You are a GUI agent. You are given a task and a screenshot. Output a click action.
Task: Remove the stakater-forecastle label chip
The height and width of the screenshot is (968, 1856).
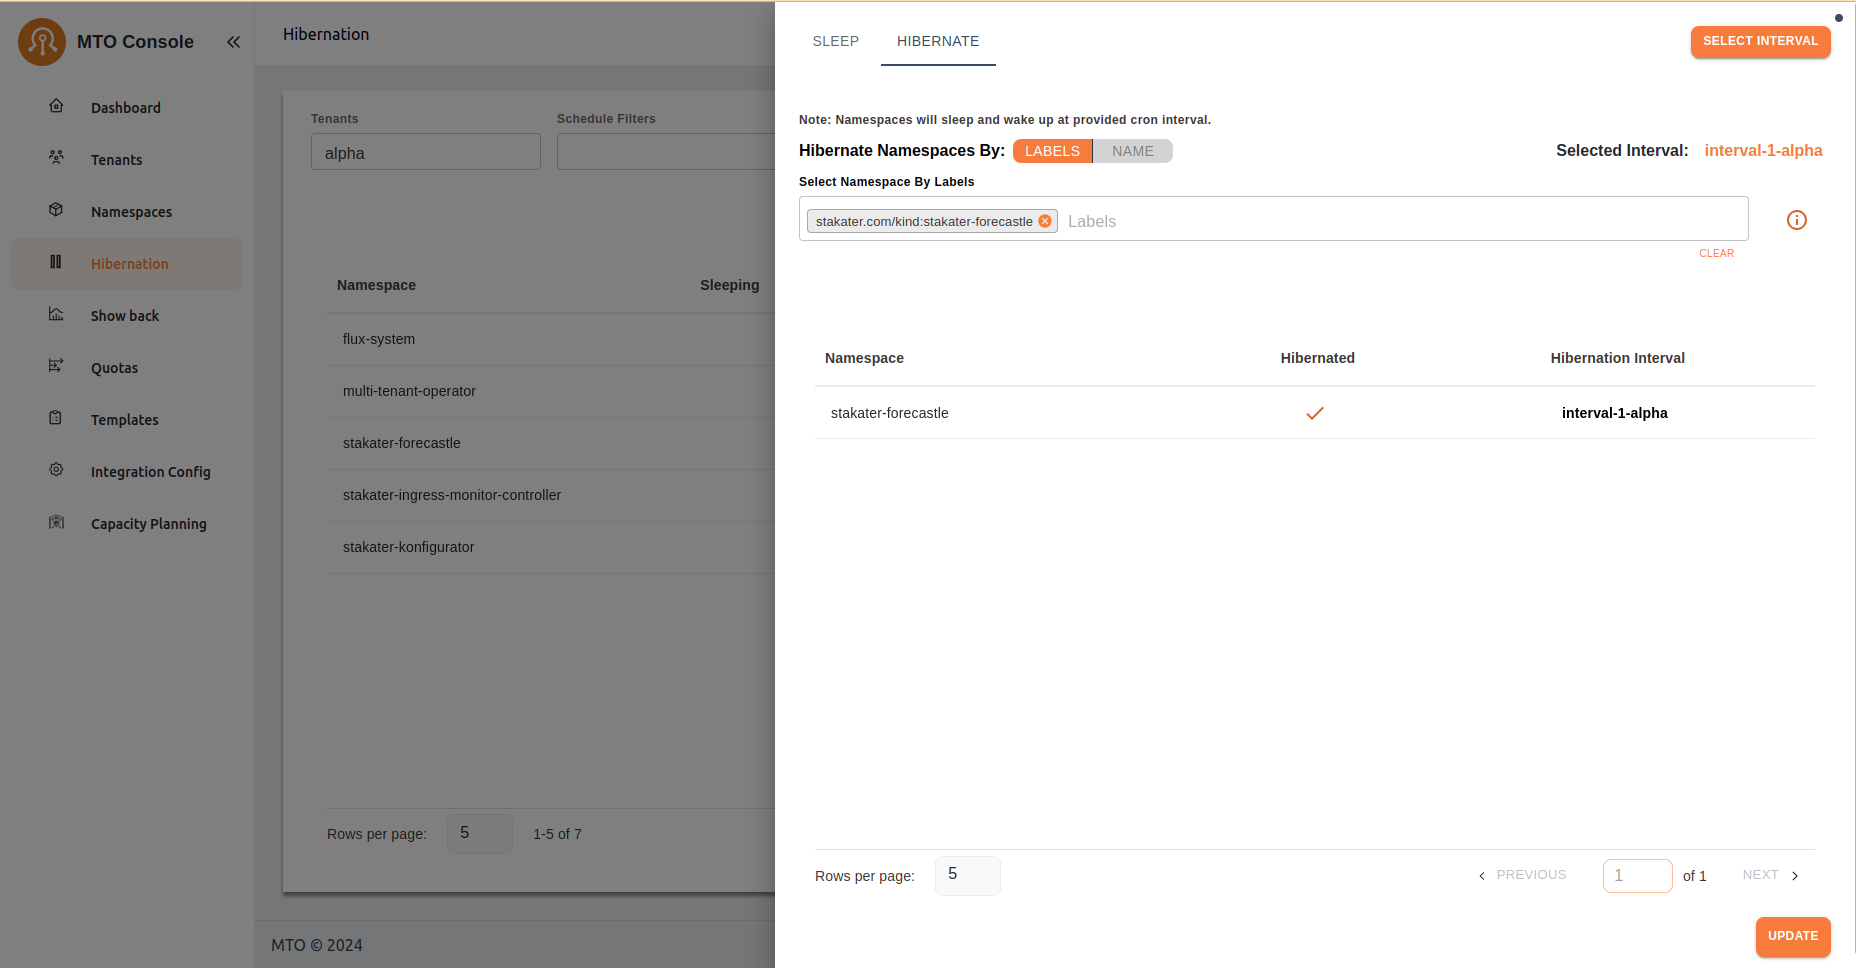[x=1045, y=221]
